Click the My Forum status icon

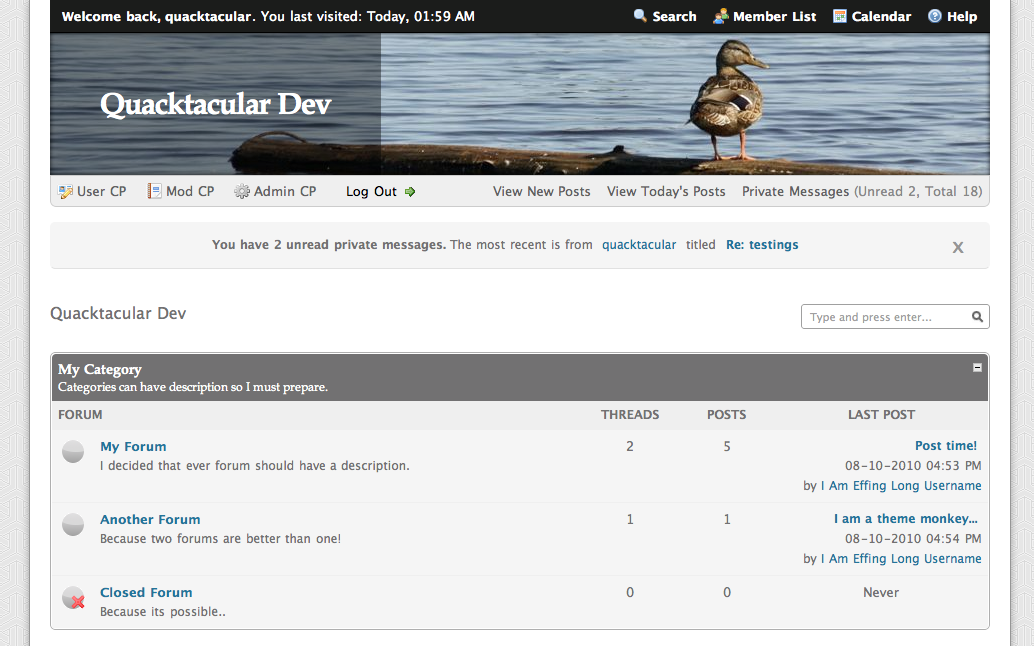pyautogui.click(x=73, y=452)
